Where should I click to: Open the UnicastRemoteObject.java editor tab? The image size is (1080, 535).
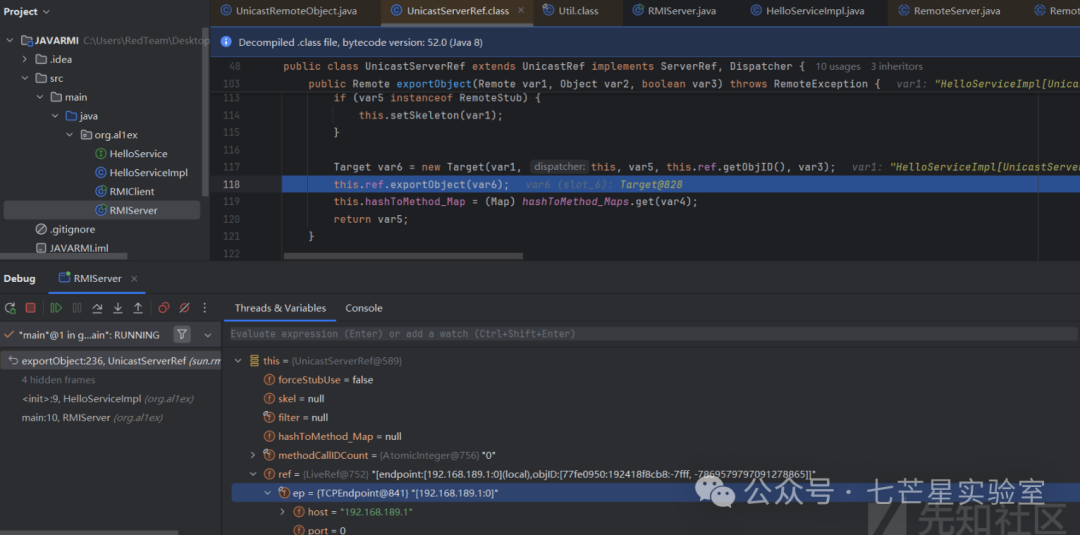289,10
